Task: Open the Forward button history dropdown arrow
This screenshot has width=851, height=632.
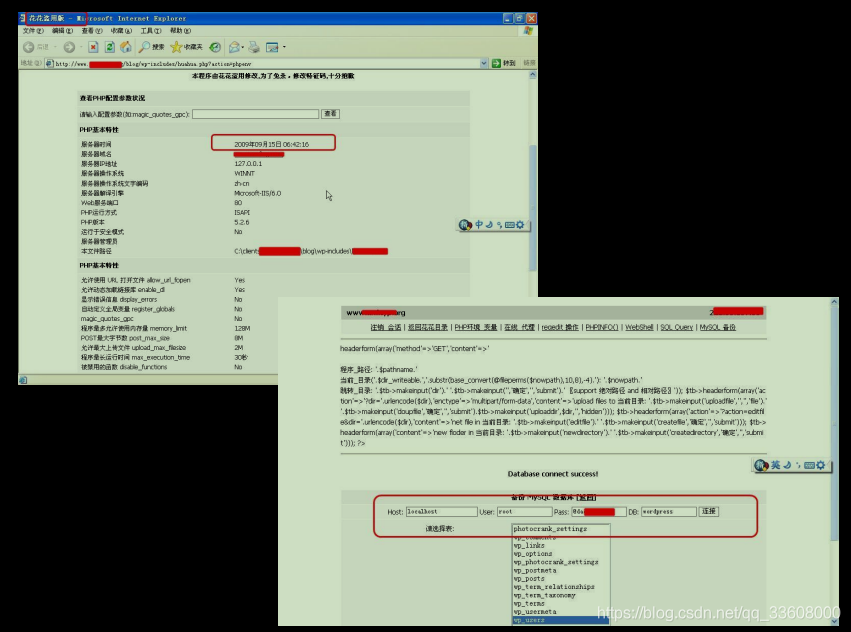Action: (x=81, y=47)
